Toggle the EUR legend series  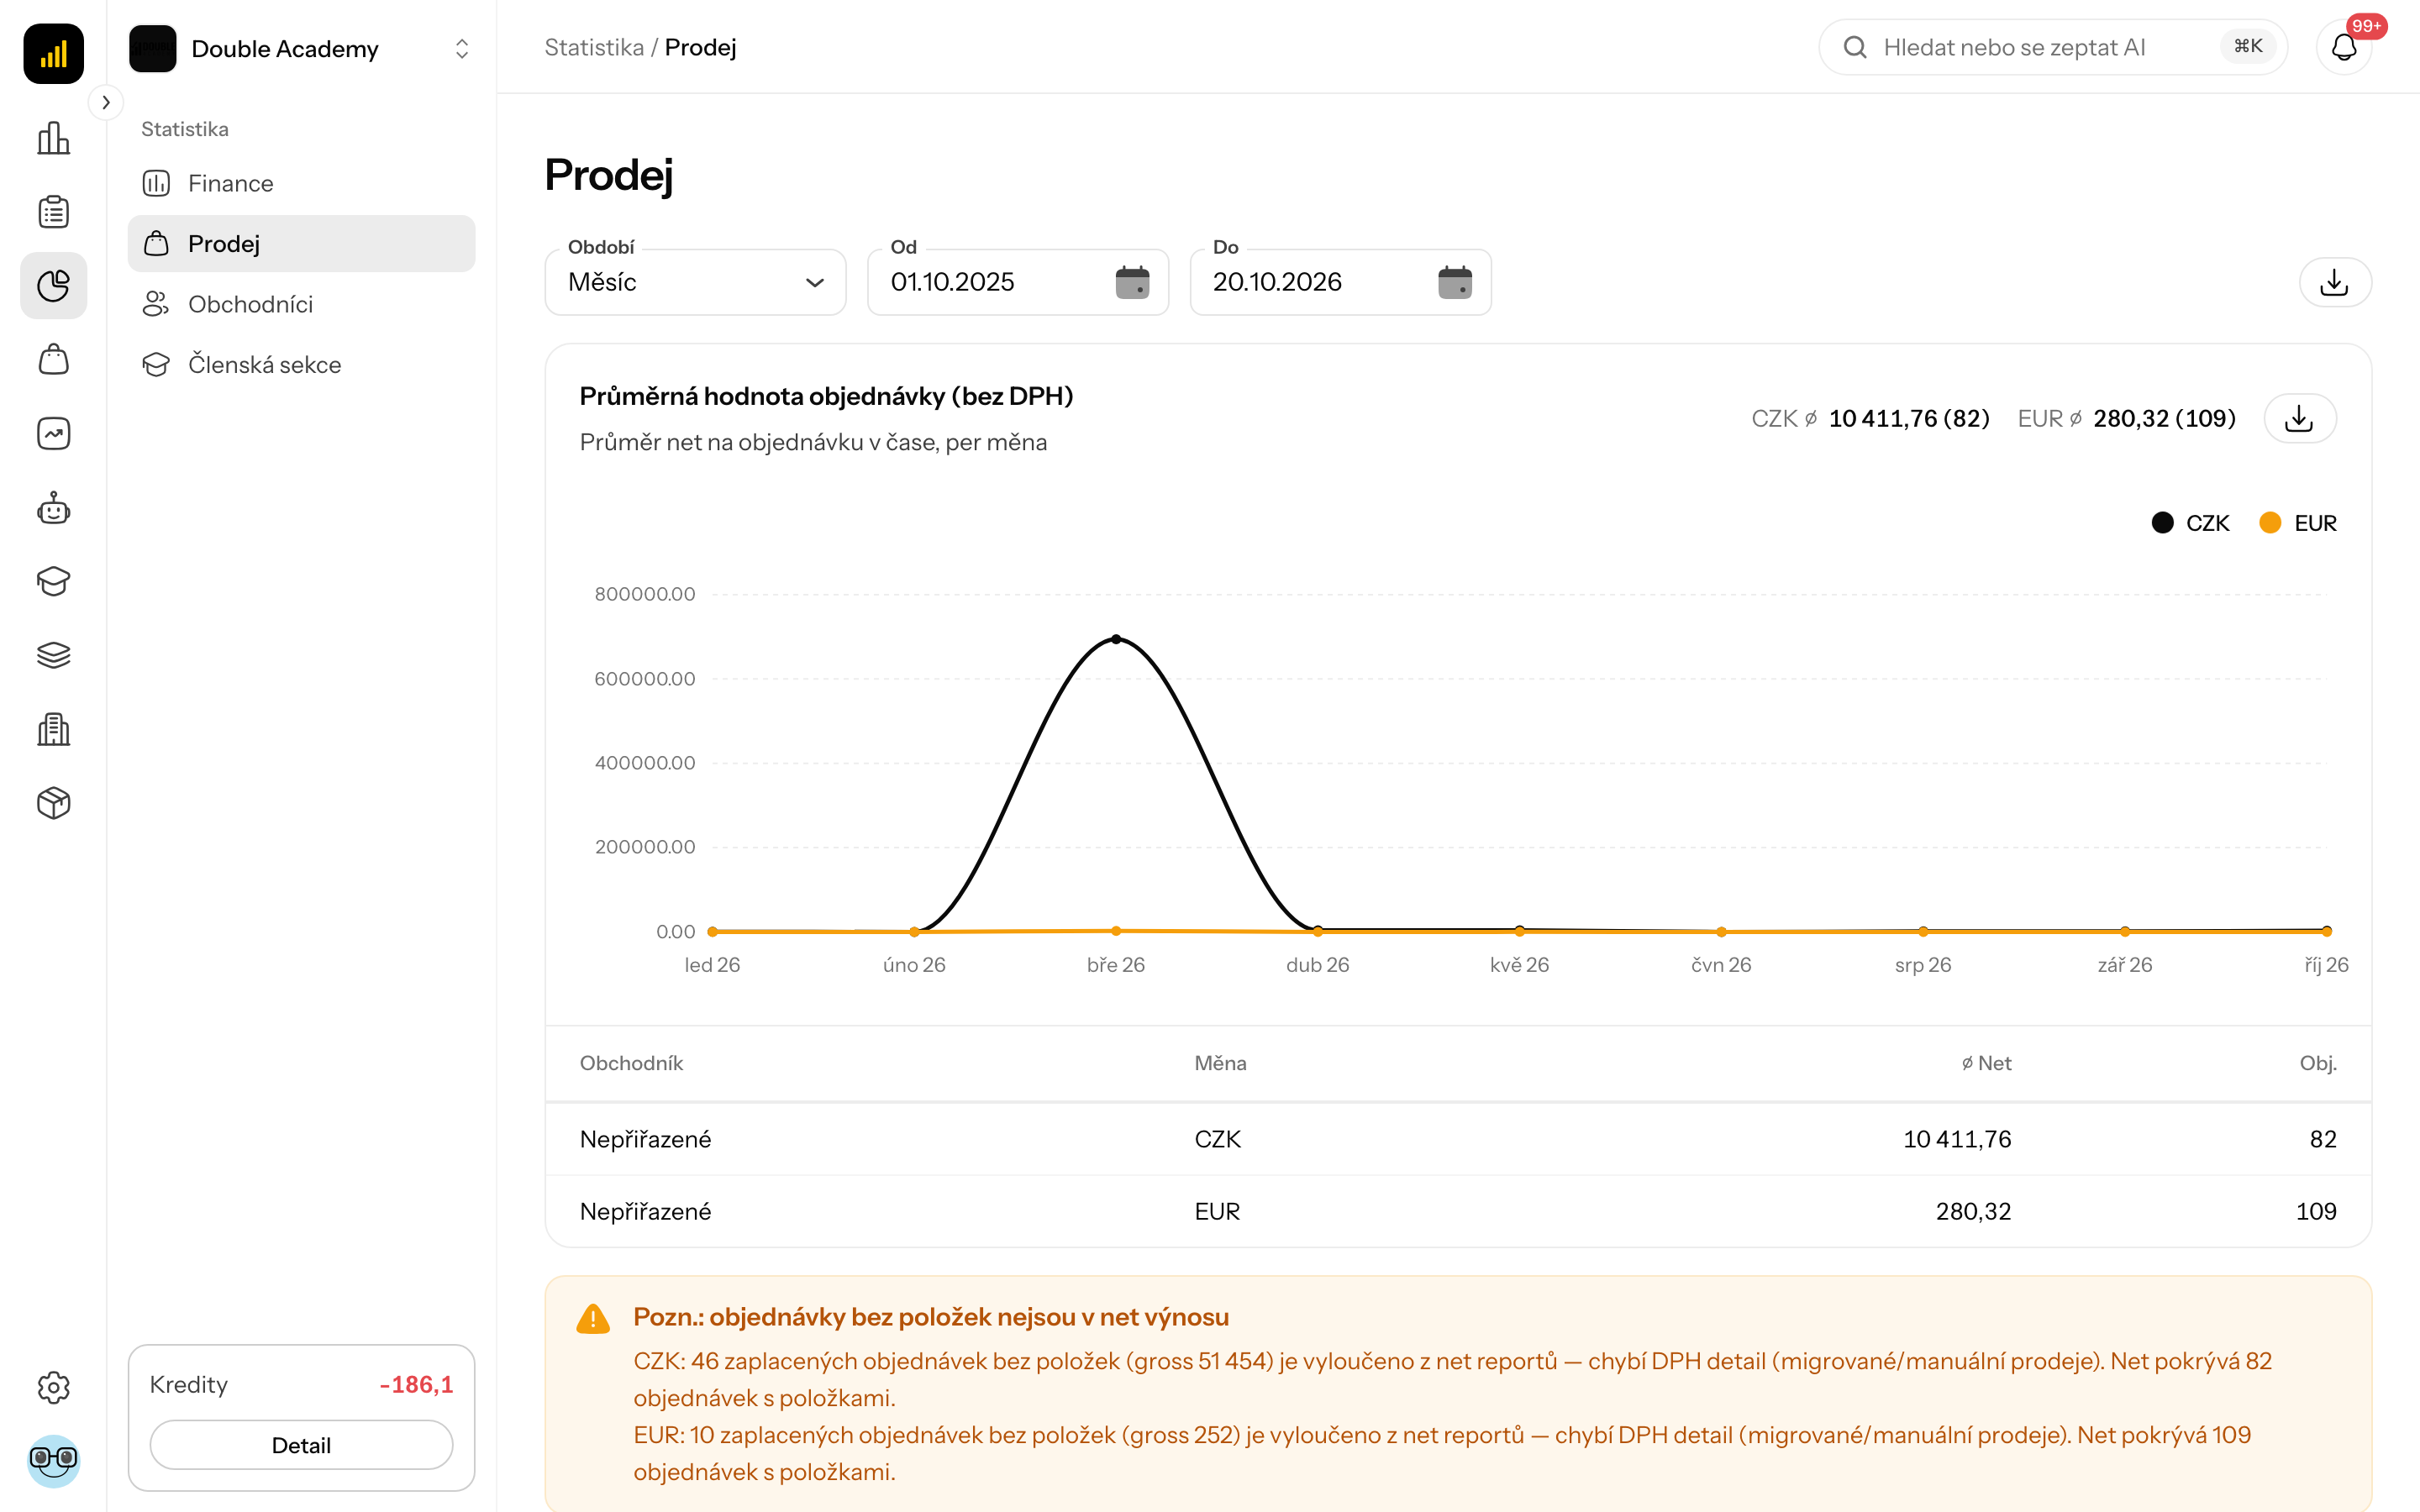(x=2298, y=523)
